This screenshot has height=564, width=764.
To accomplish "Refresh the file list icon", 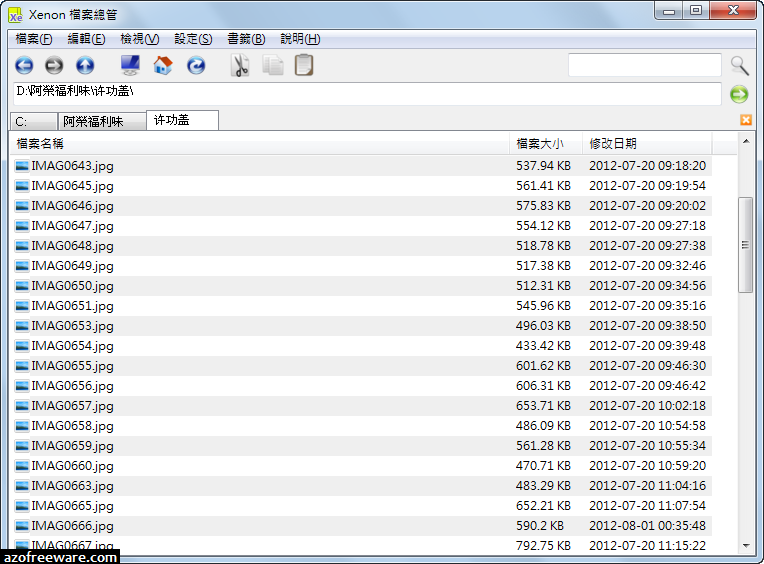I will [x=196, y=65].
